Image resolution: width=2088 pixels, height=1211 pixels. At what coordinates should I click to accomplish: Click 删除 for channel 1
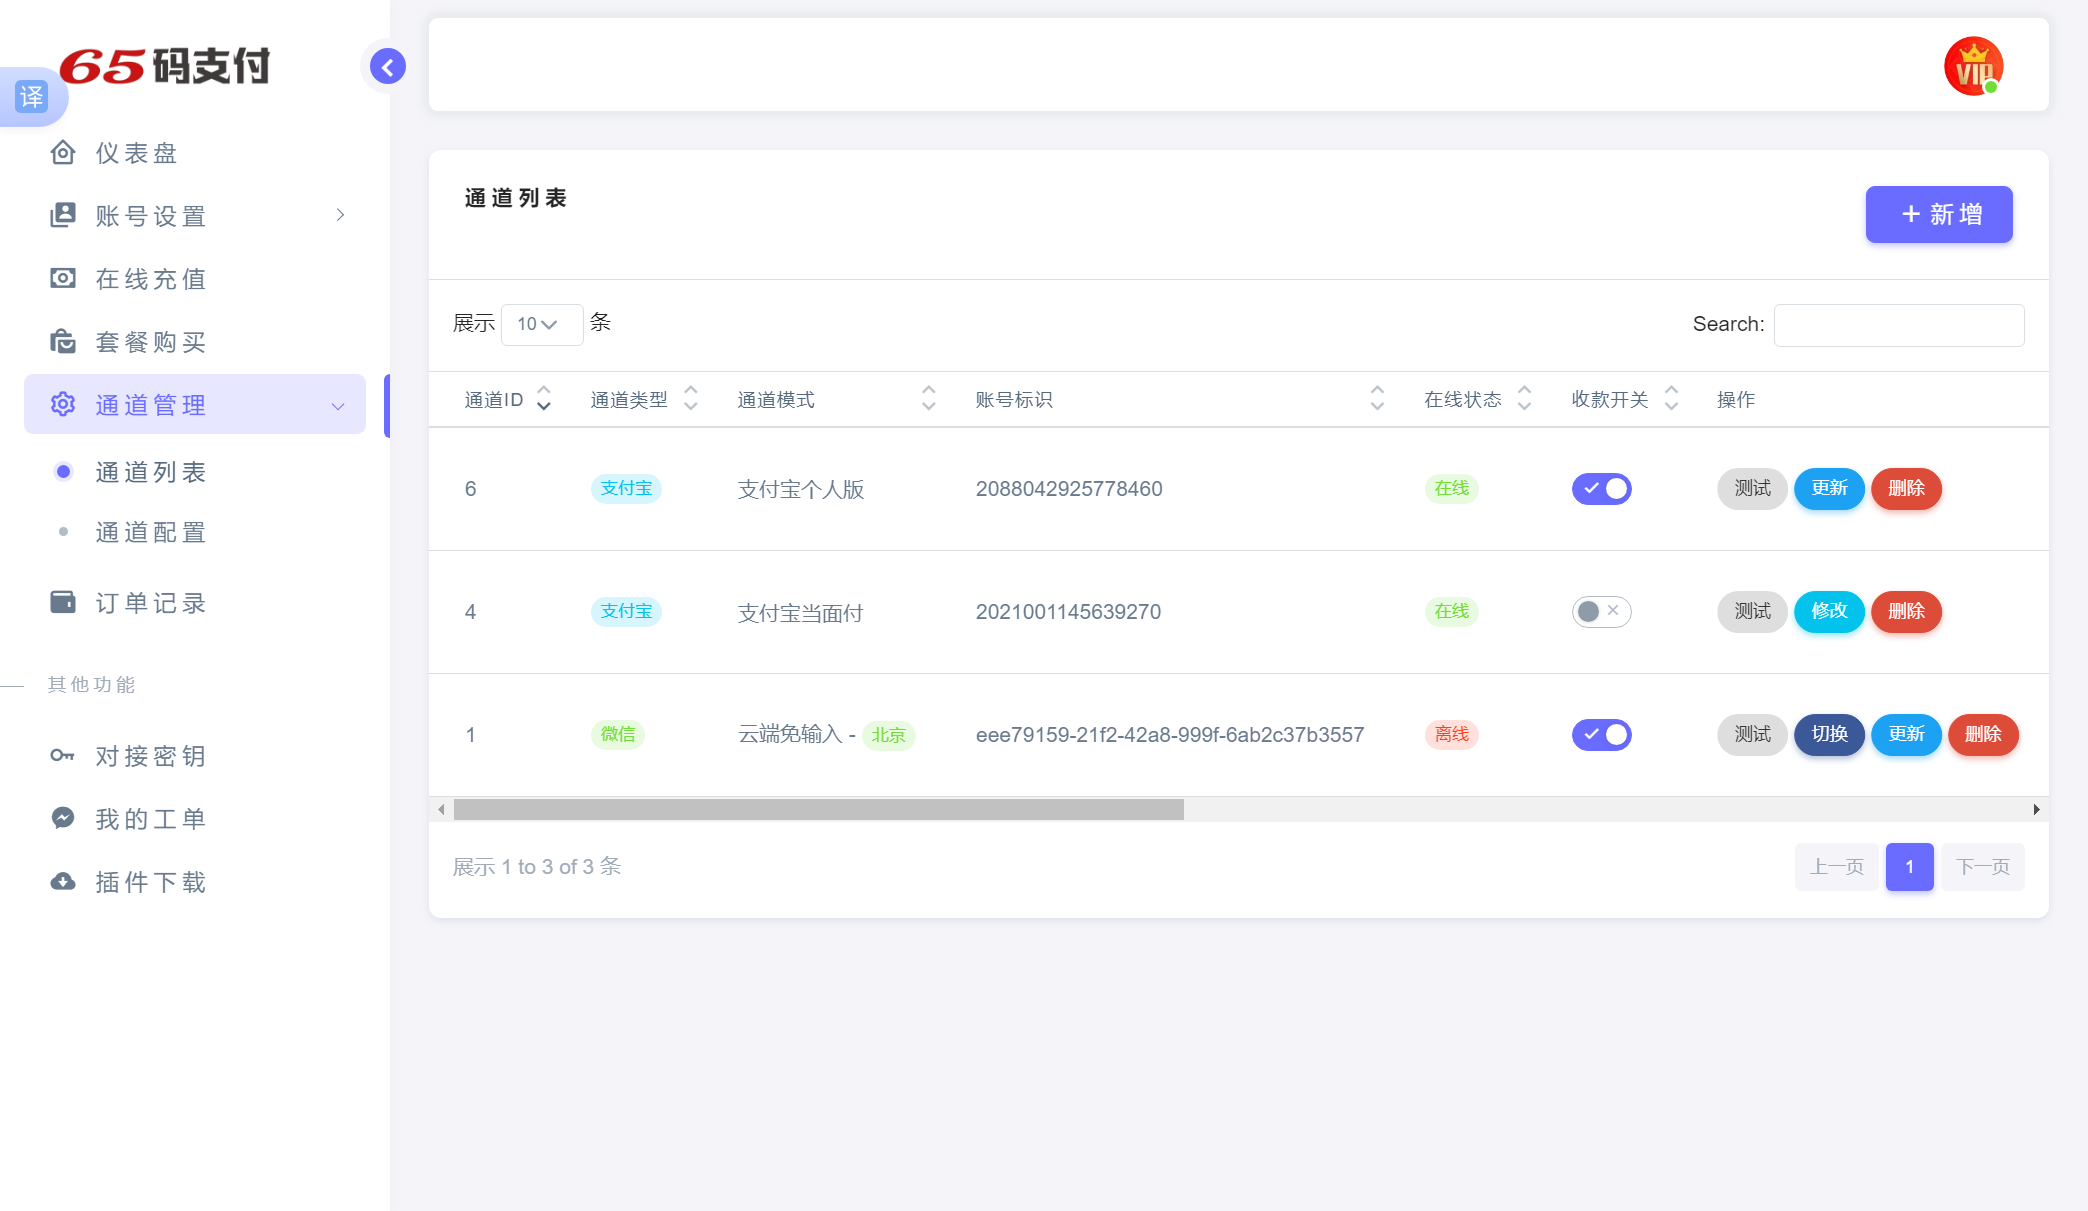pos(1983,734)
